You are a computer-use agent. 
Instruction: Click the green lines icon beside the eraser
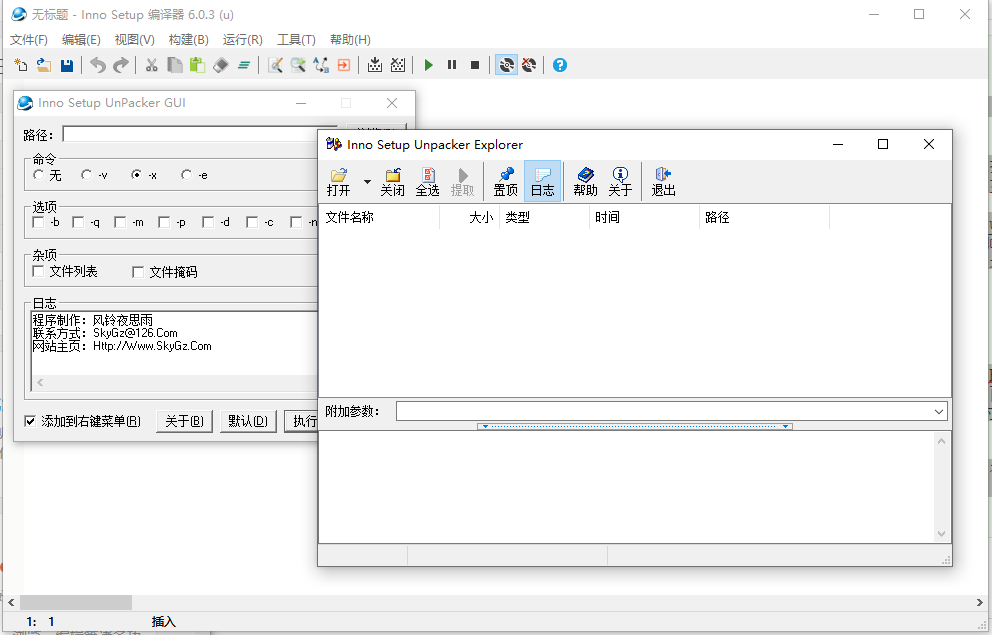(x=244, y=65)
